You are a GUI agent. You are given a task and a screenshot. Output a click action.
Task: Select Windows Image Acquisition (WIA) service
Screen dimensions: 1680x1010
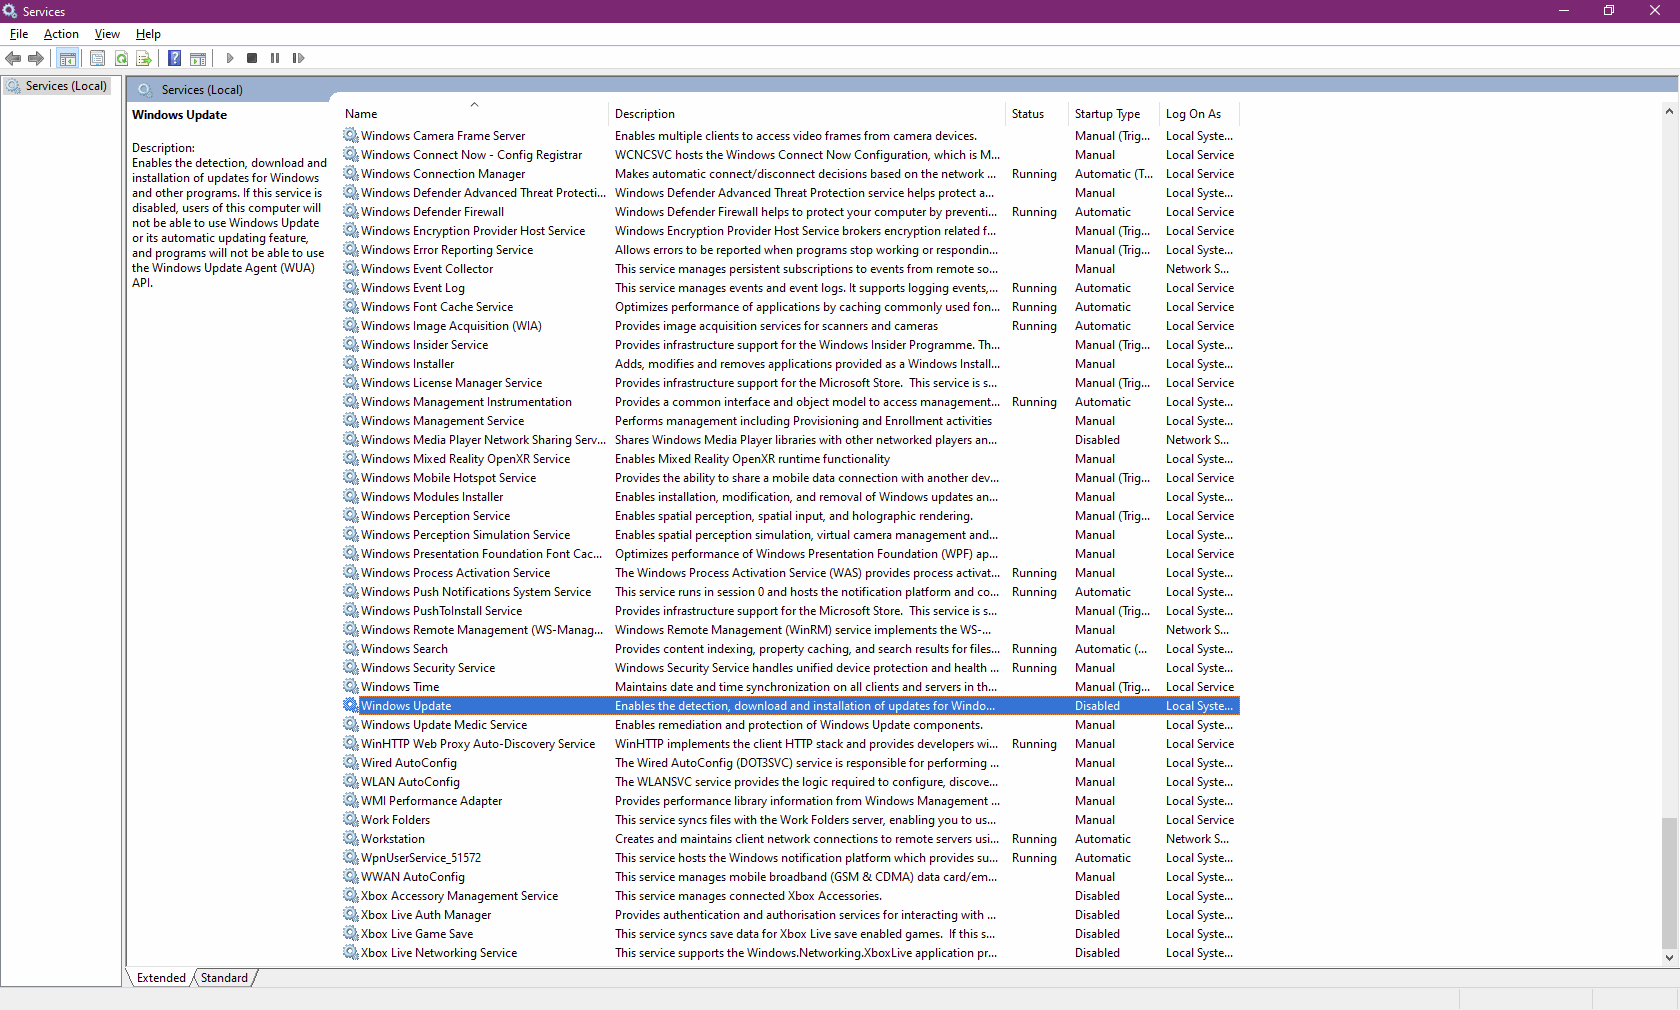point(790,326)
